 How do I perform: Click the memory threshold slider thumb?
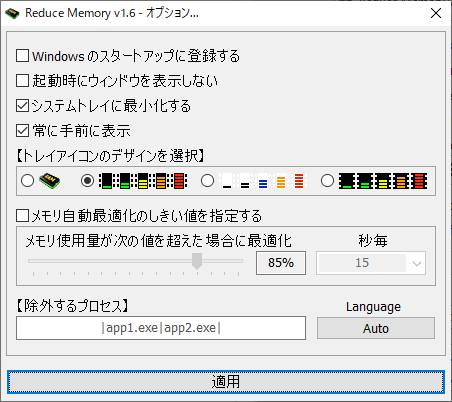197,261
